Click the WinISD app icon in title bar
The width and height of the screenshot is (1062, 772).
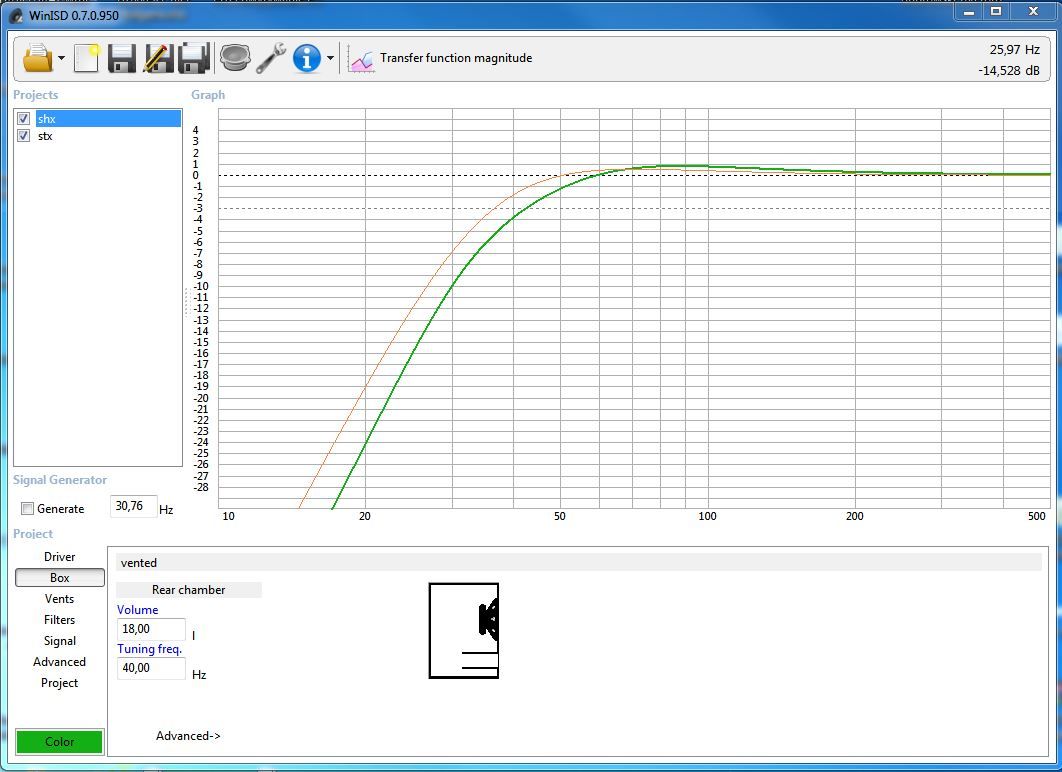16,15
